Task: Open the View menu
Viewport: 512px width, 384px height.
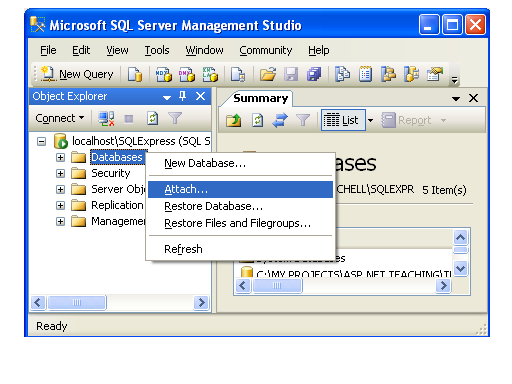Action: tap(117, 50)
